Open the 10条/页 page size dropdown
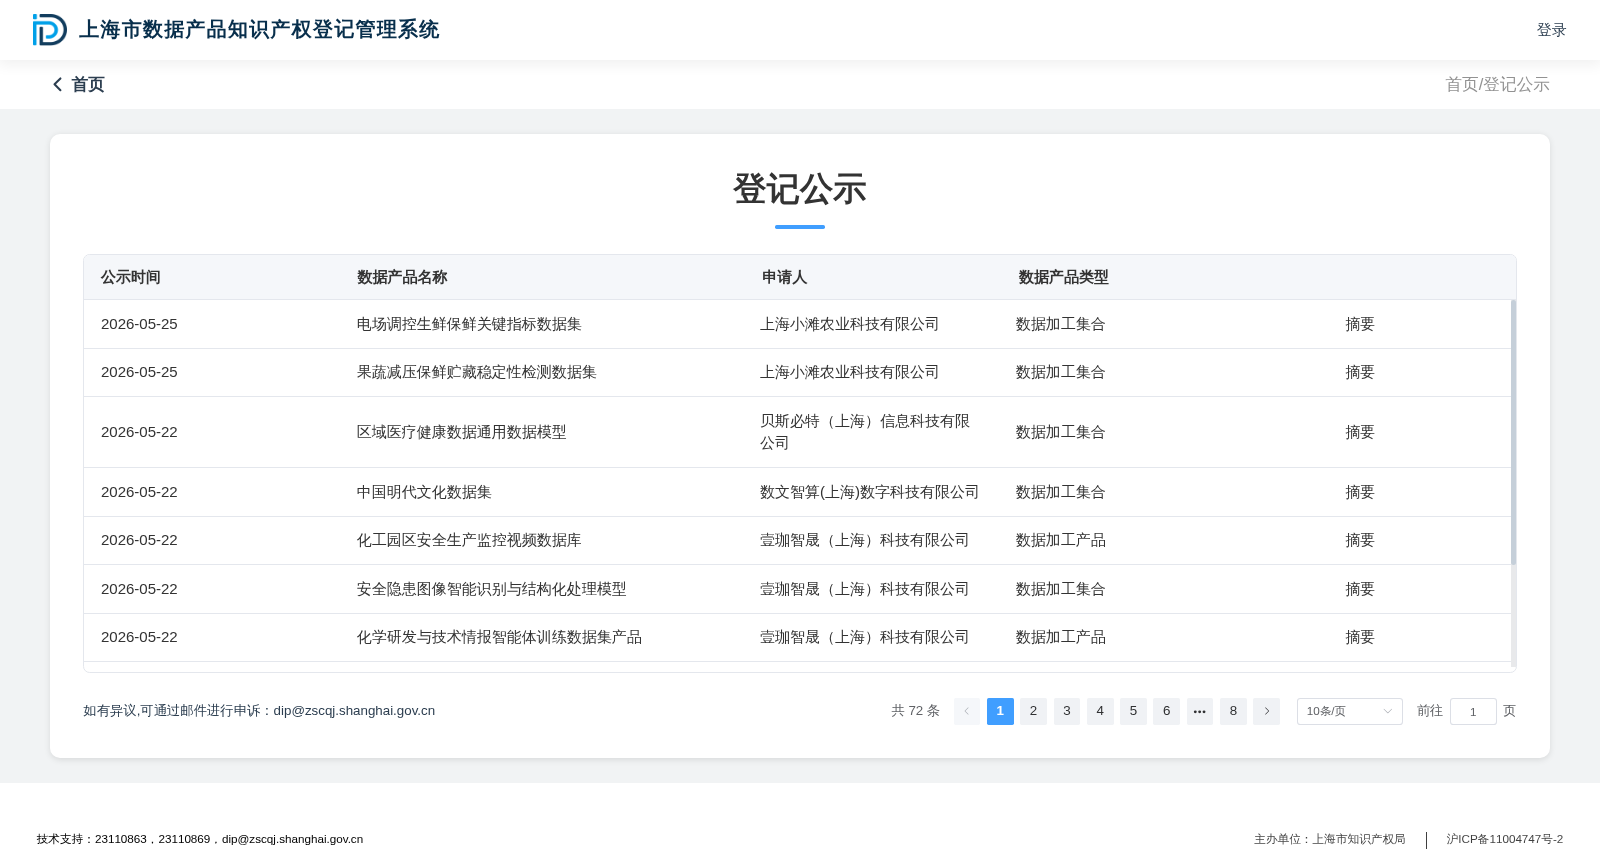 click(1350, 711)
